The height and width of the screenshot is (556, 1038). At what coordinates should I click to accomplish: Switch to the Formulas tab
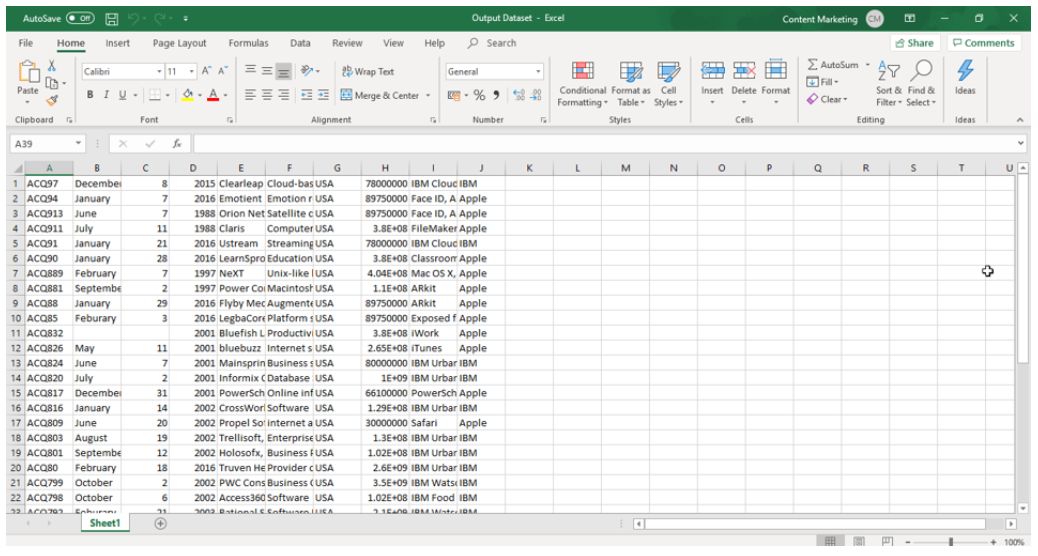point(248,43)
